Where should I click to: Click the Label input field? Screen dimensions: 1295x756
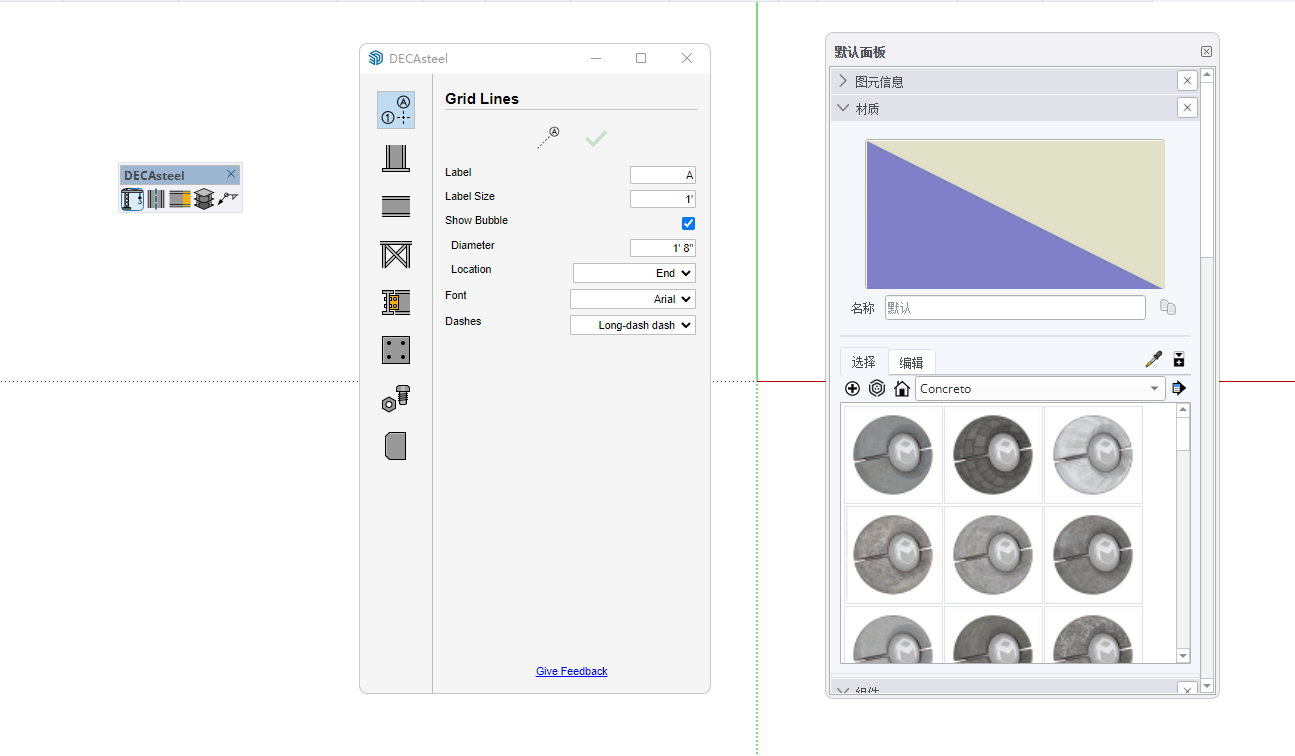[x=662, y=175]
